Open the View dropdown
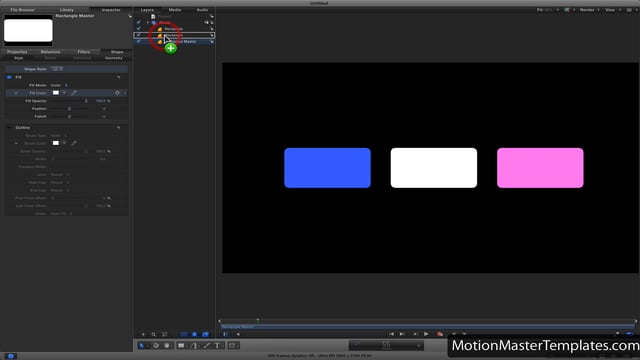The width and height of the screenshot is (640, 360). 613,10
